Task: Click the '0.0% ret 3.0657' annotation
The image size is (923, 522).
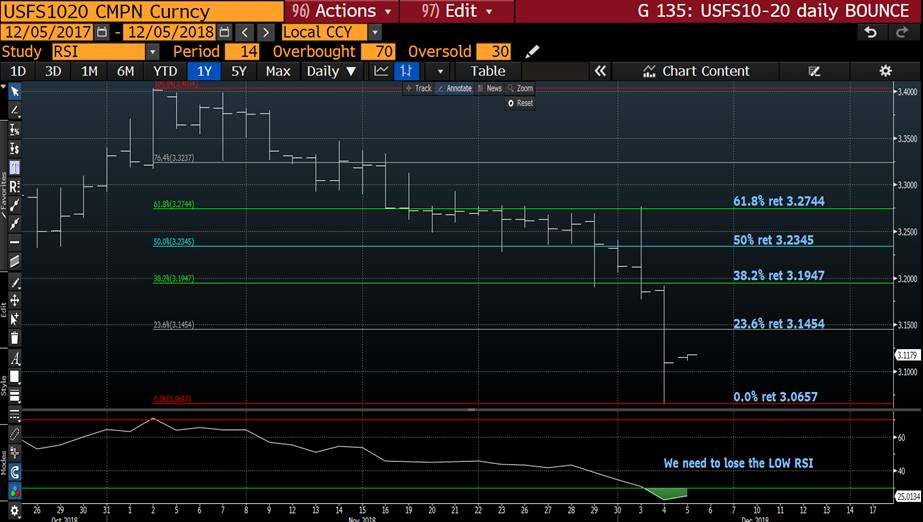Action: pos(775,397)
